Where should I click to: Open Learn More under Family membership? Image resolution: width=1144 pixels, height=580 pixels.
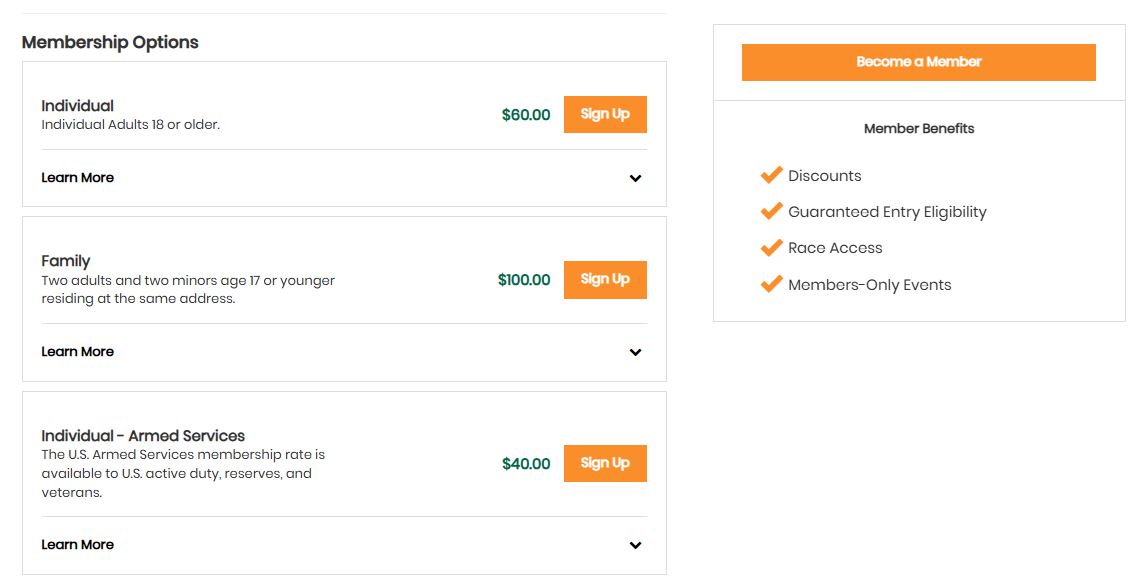[x=78, y=352]
